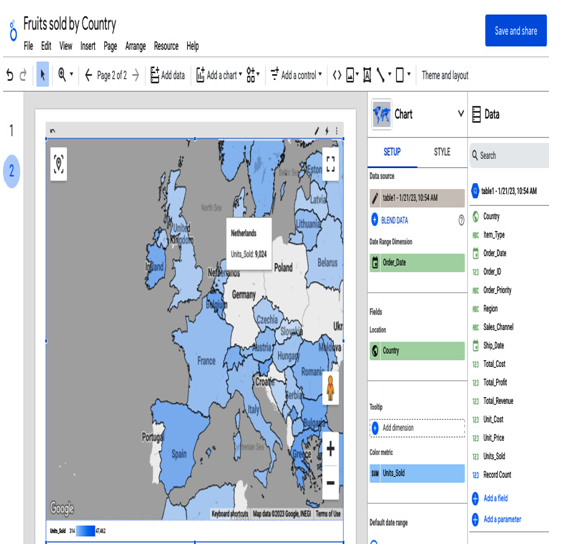The width and height of the screenshot is (563, 548).
Task: Click chart header undo arrow icon
Action: click(52, 131)
